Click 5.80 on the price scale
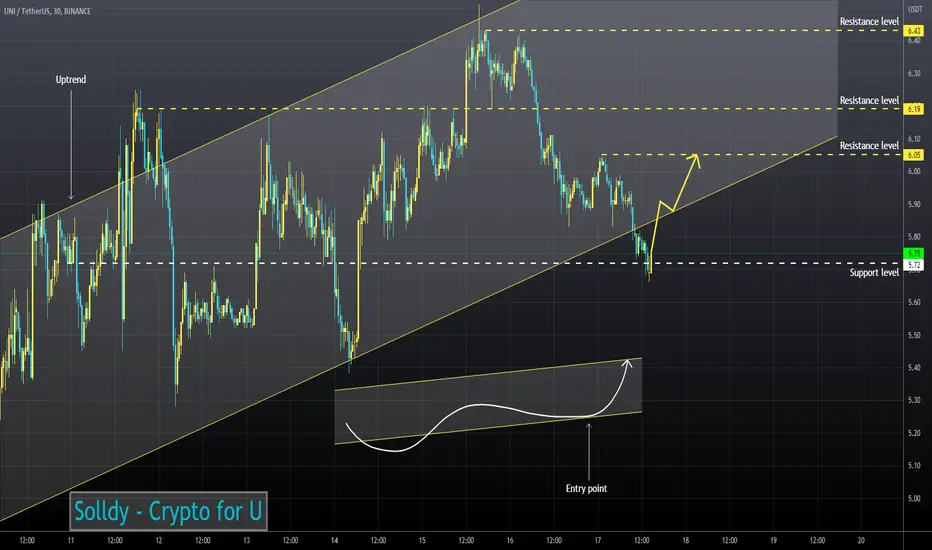 [914, 237]
